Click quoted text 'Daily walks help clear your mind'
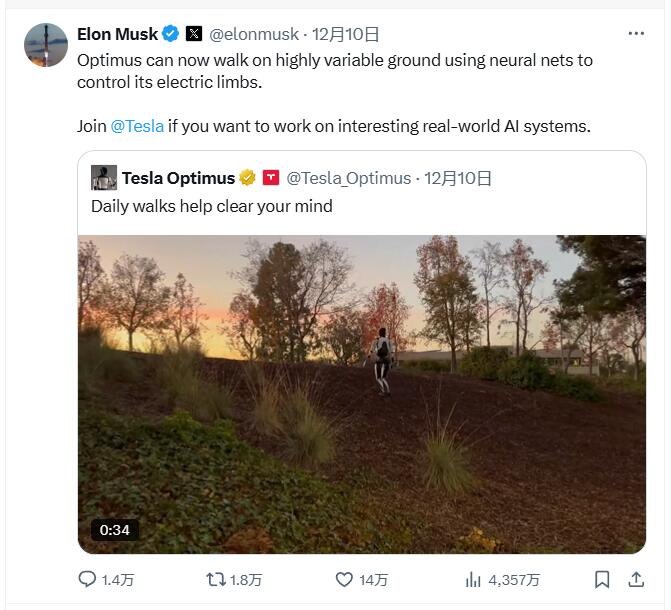 pyautogui.click(x=211, y=206)
